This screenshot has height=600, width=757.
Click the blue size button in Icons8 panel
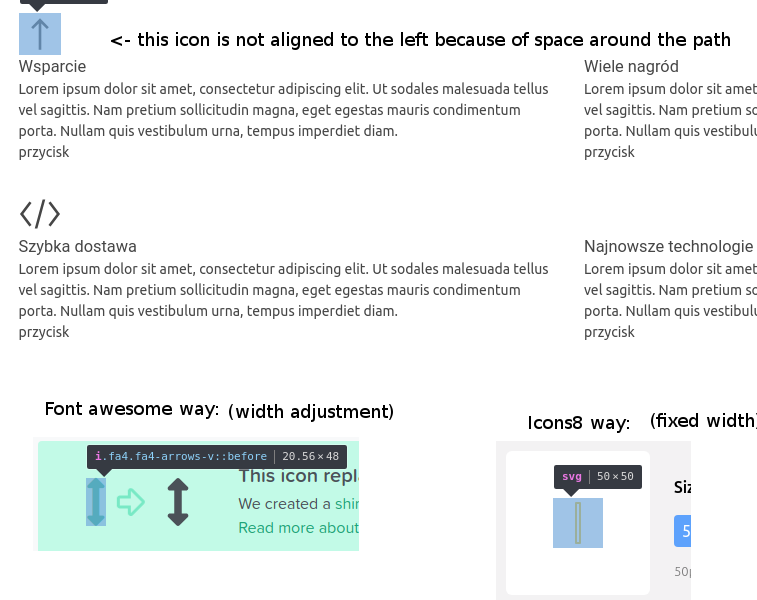click(682, 531)
